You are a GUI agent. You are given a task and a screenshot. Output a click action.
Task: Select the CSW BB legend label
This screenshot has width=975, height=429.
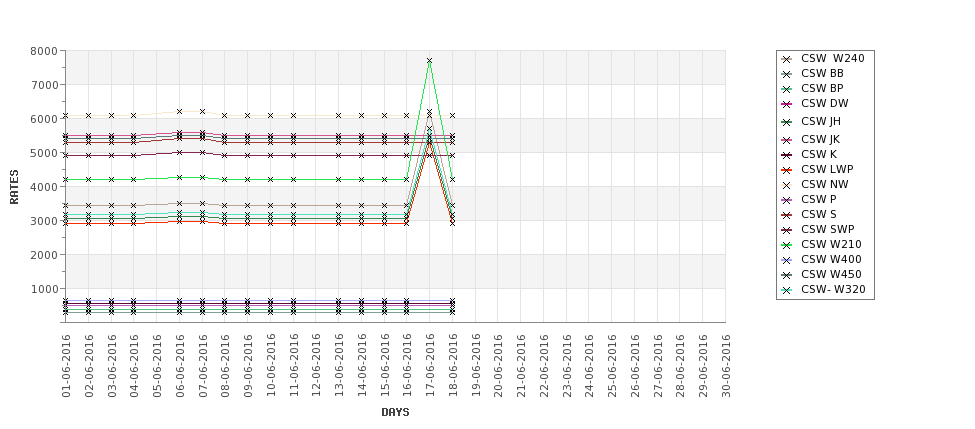822,73
